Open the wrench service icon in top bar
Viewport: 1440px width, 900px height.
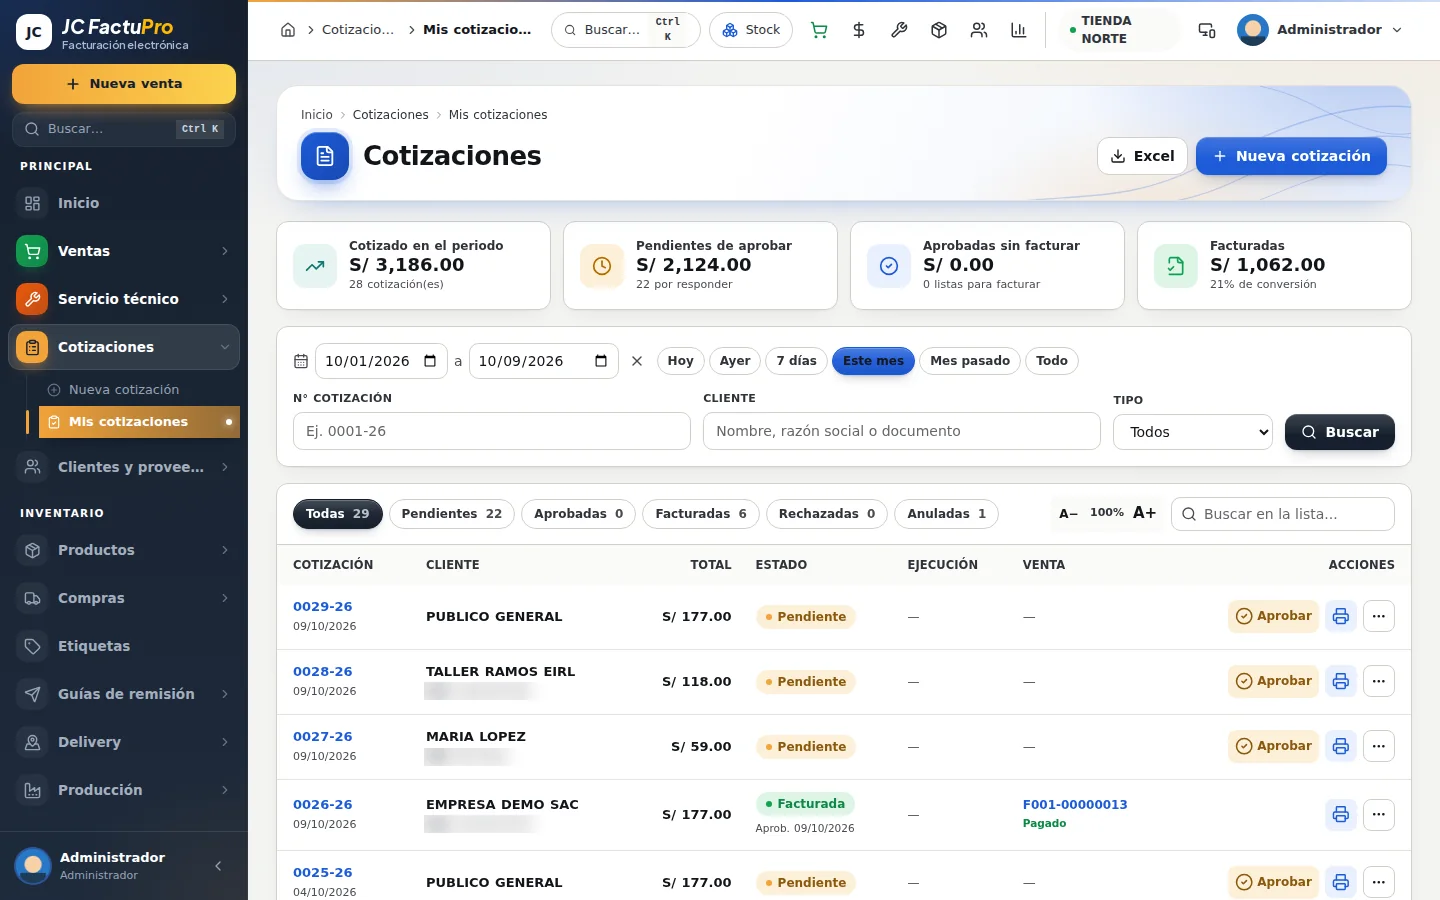pyautogui.click(x=899, y=30)
